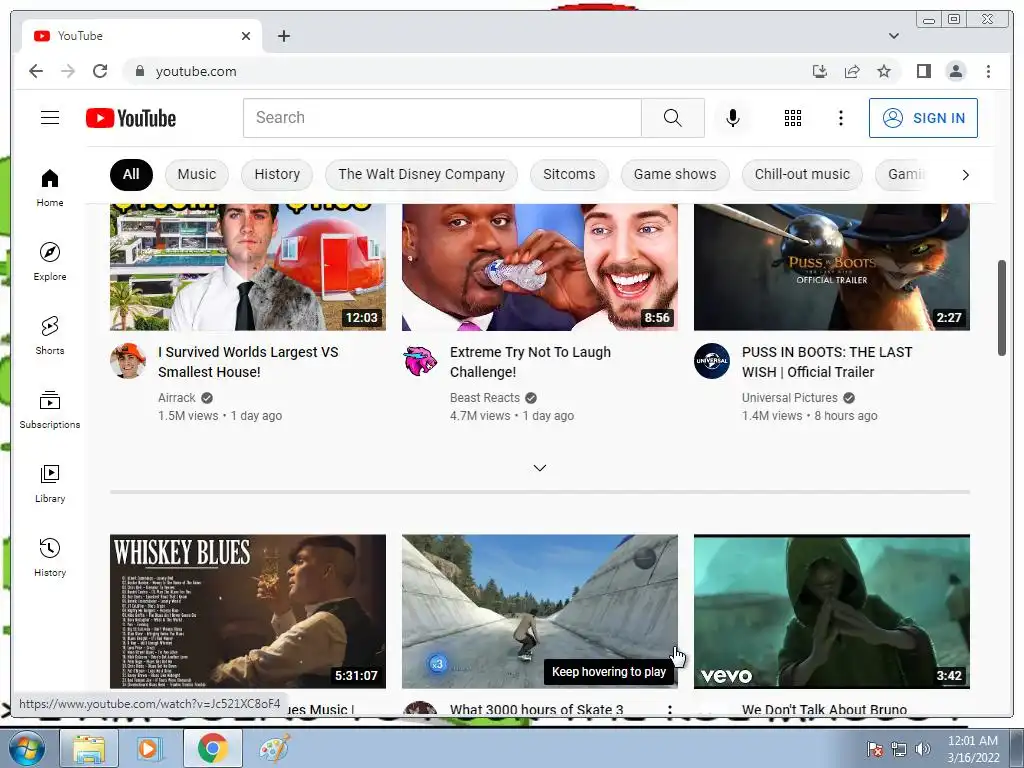
Task: Open the Beast Reacts channel name
Action: tap(485, 398)
